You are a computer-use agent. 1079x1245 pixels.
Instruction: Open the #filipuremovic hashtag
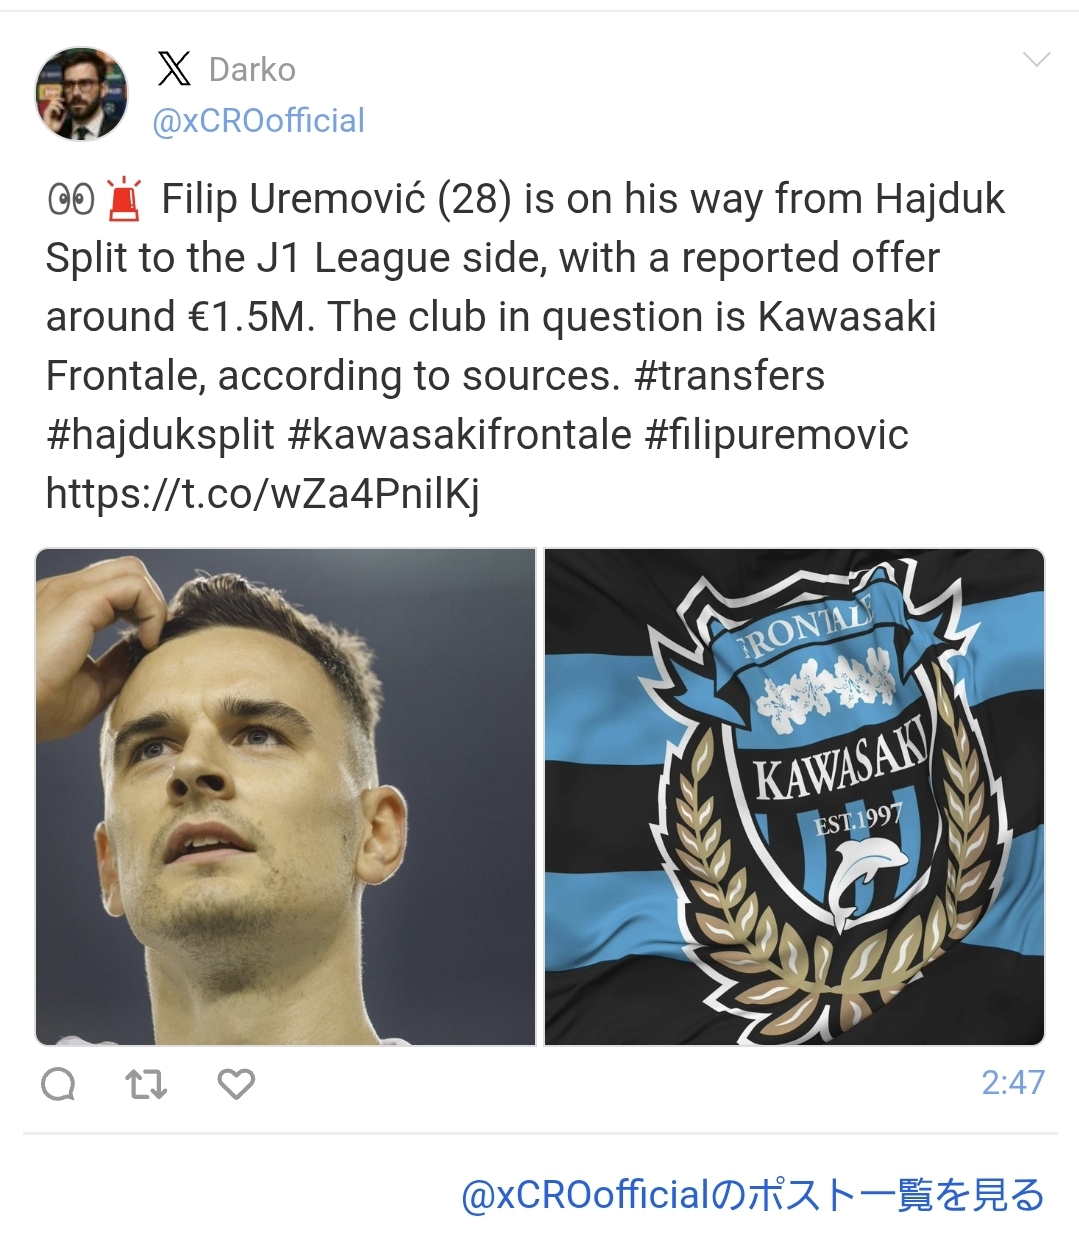coord(777,435)
